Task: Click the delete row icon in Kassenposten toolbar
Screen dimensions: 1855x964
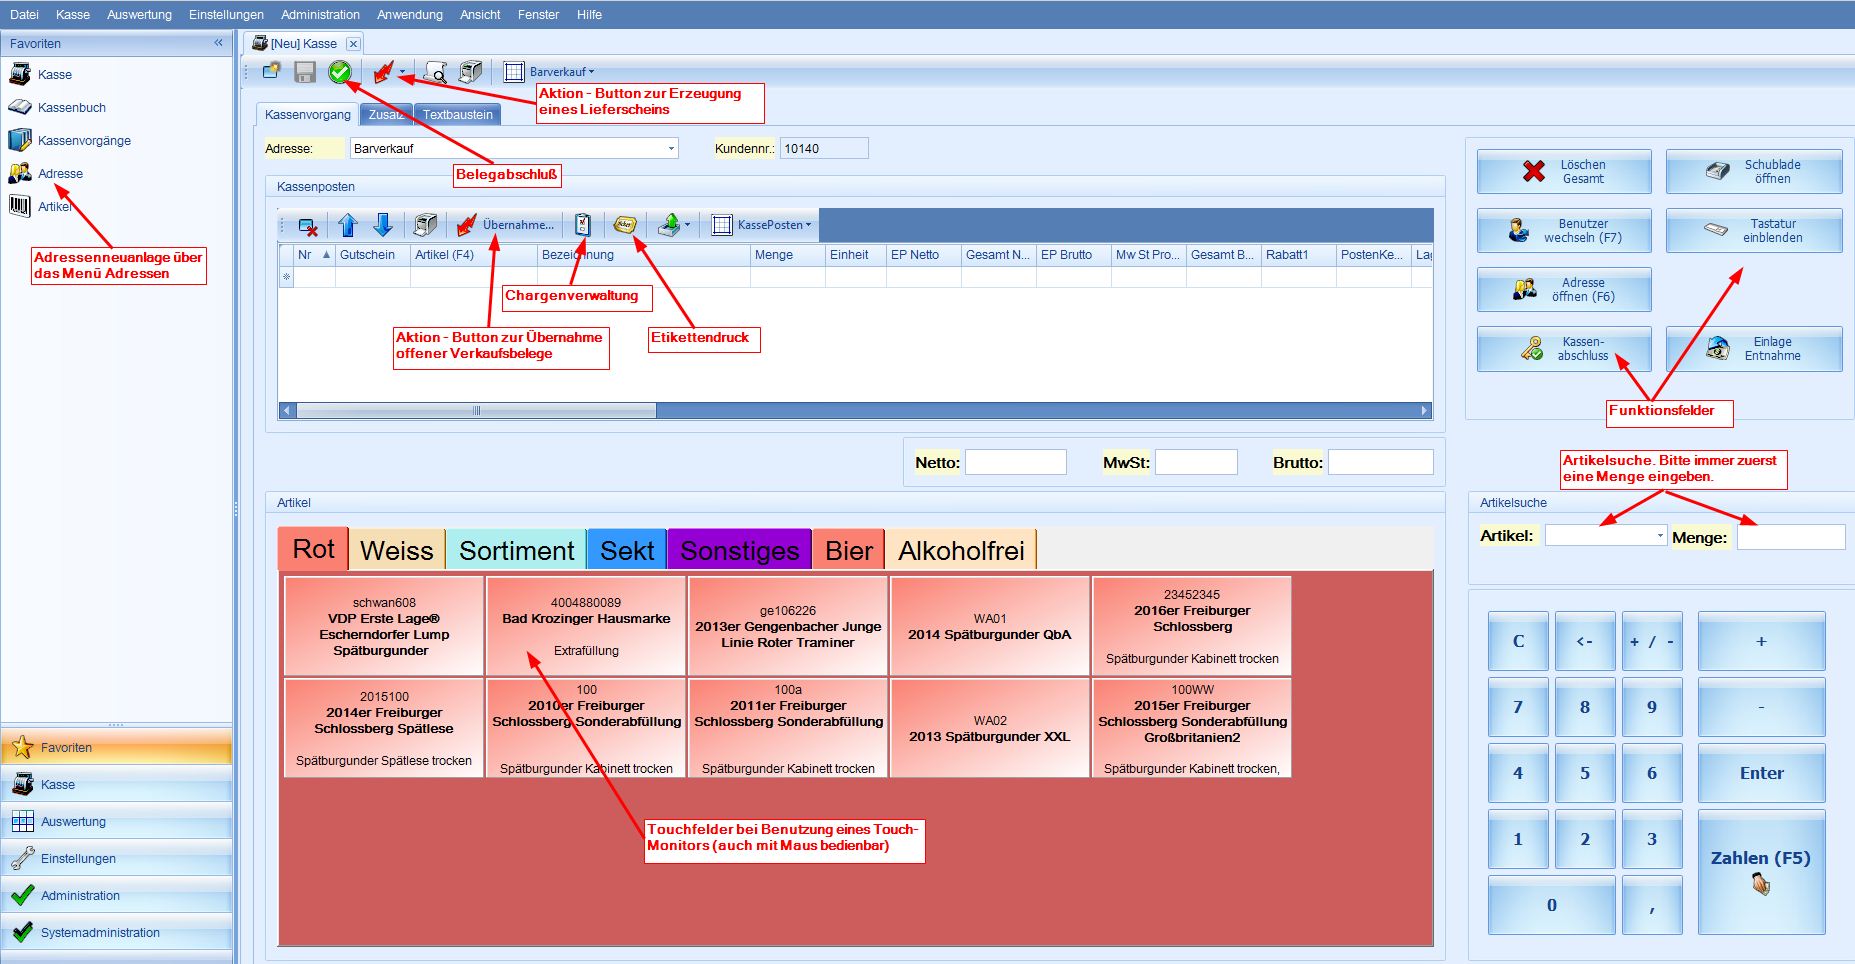Action: [x=308, y=225]
